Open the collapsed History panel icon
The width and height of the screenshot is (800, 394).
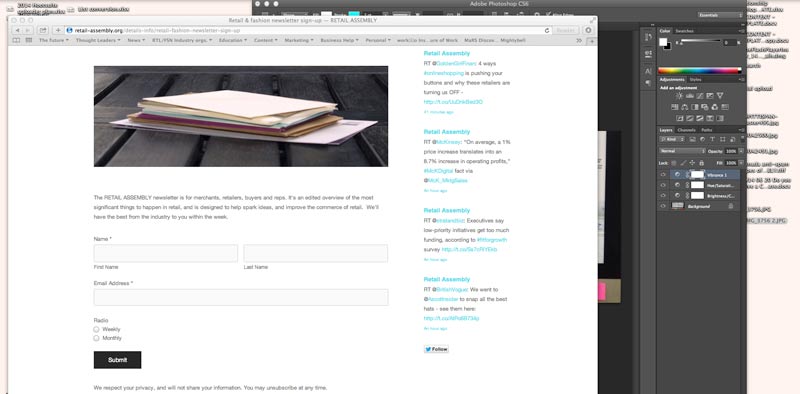(x=648, y=37)
